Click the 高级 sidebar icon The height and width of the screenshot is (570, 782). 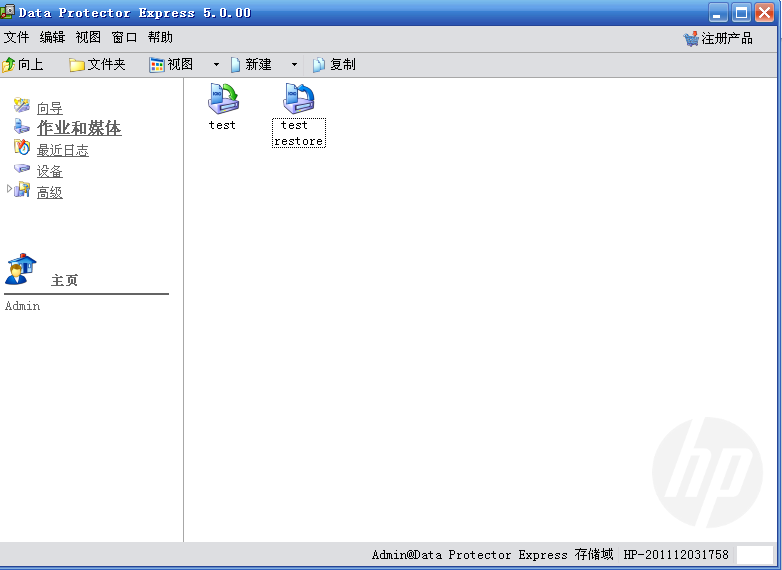21,190
